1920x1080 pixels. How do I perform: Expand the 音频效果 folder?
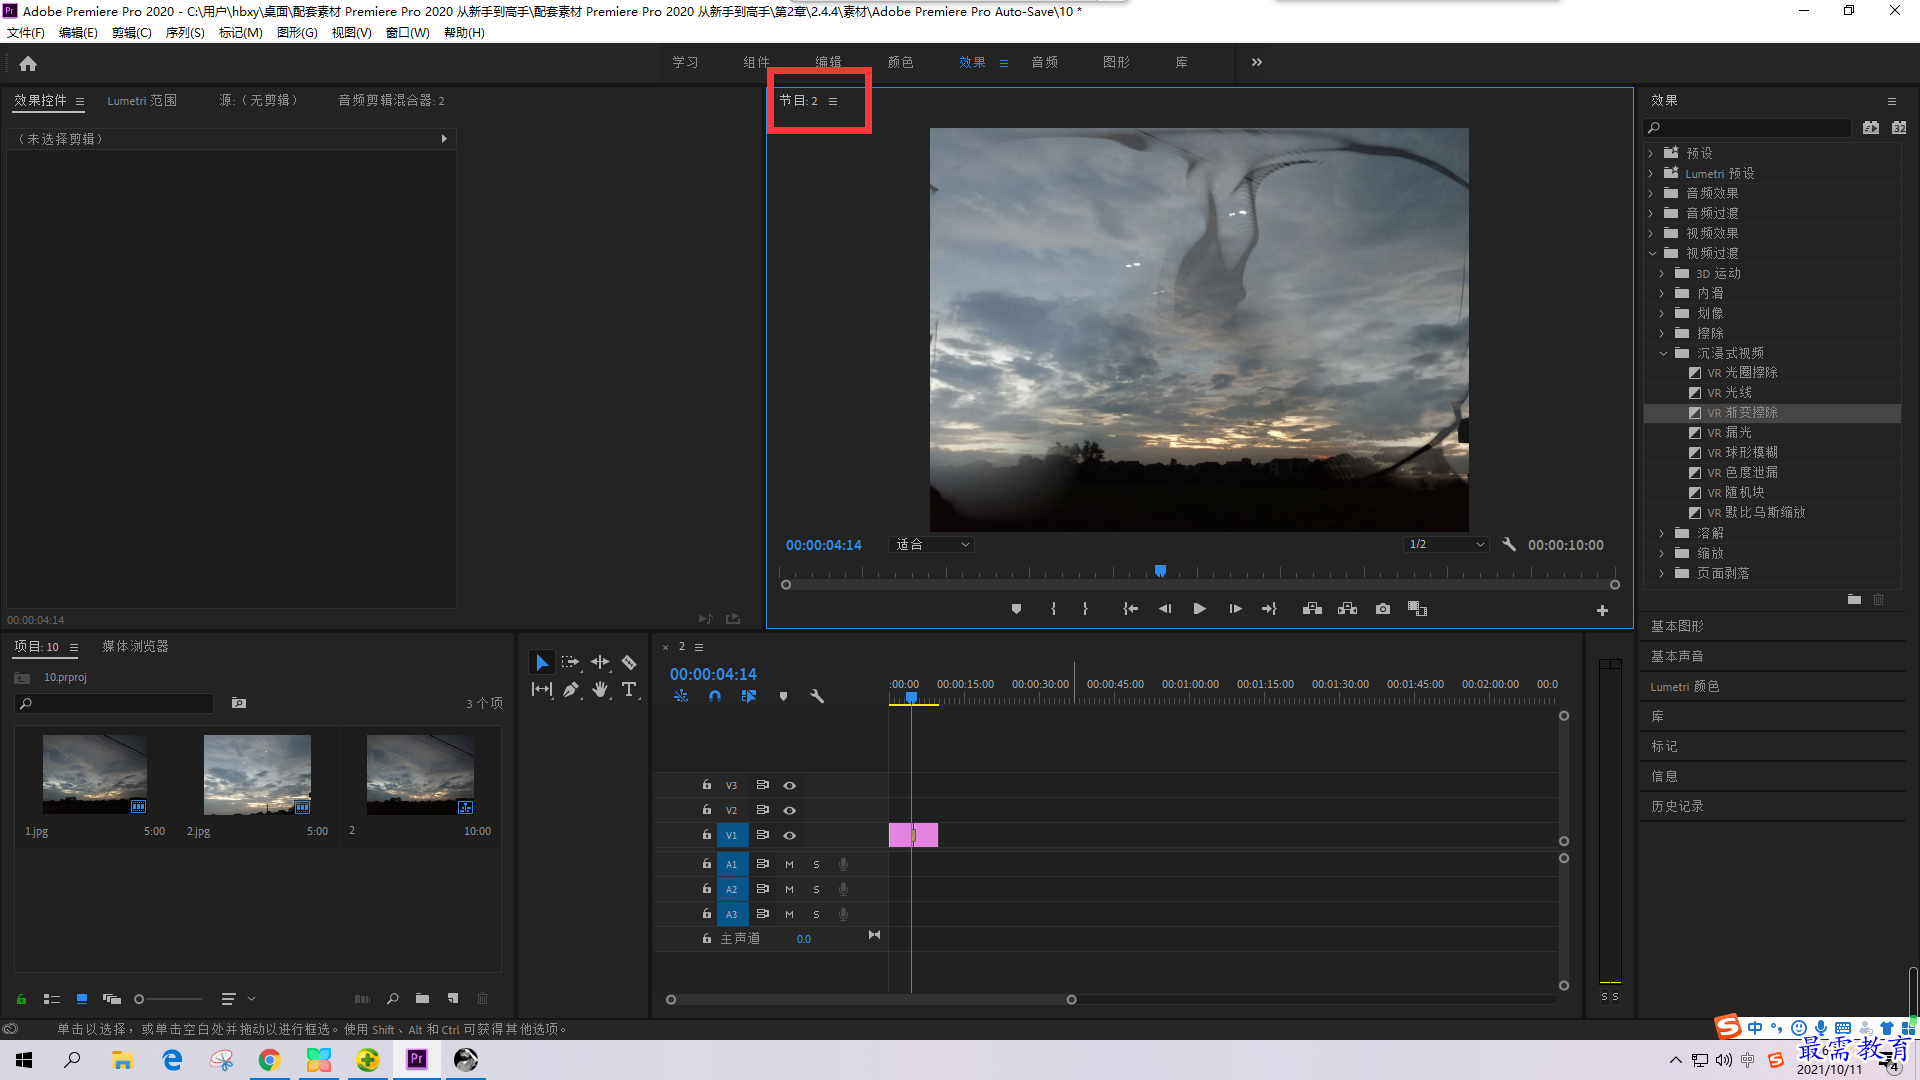click(x=1651, y=193)
